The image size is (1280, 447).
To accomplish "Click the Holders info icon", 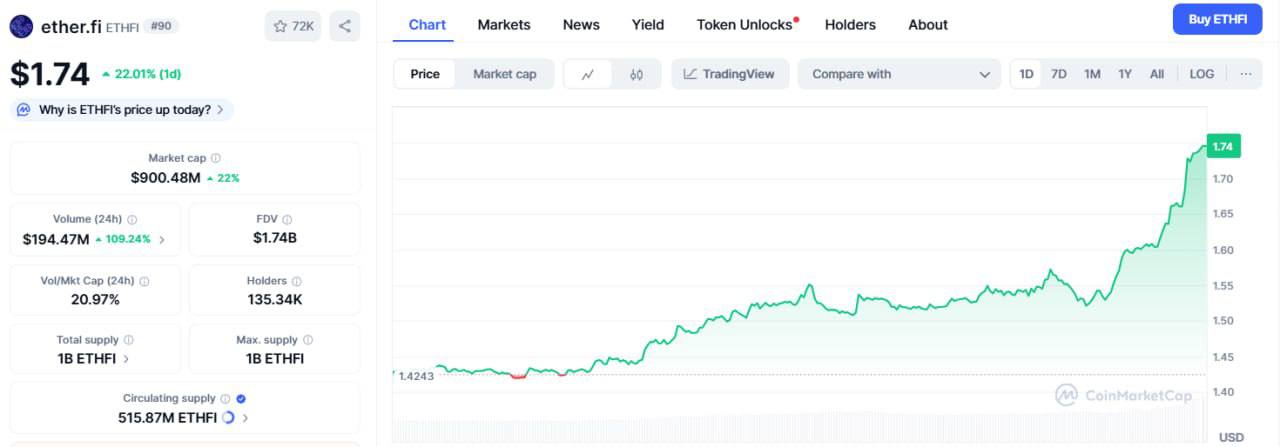I will pos(296,281).
